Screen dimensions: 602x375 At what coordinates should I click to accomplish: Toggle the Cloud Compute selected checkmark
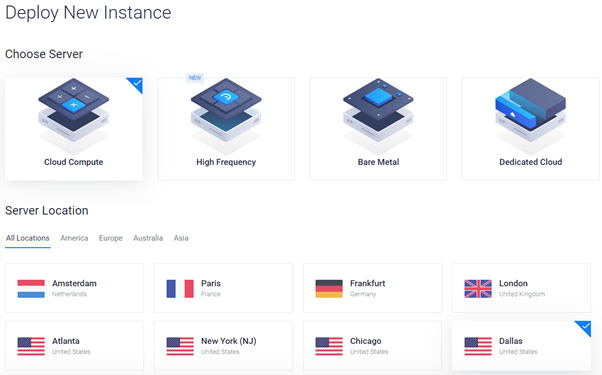point(136,84)
